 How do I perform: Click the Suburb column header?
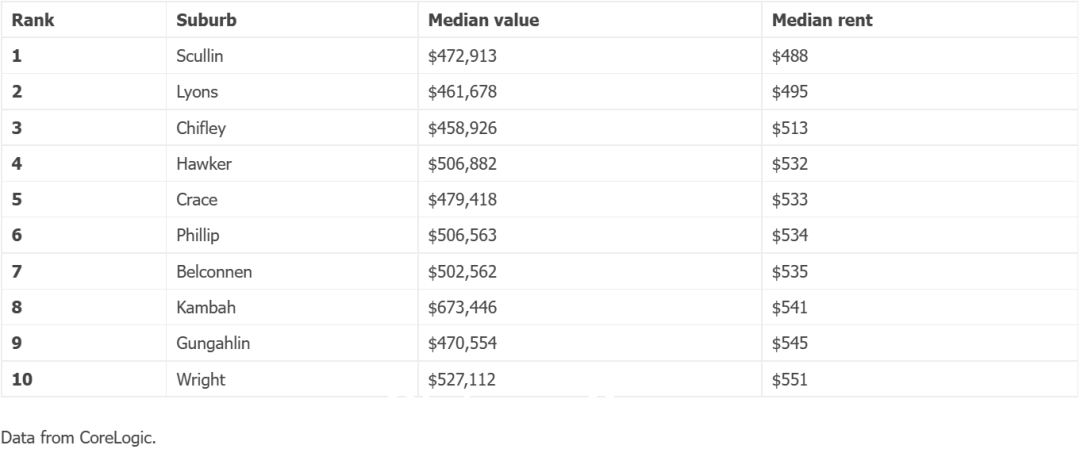[x=292, y=20]
